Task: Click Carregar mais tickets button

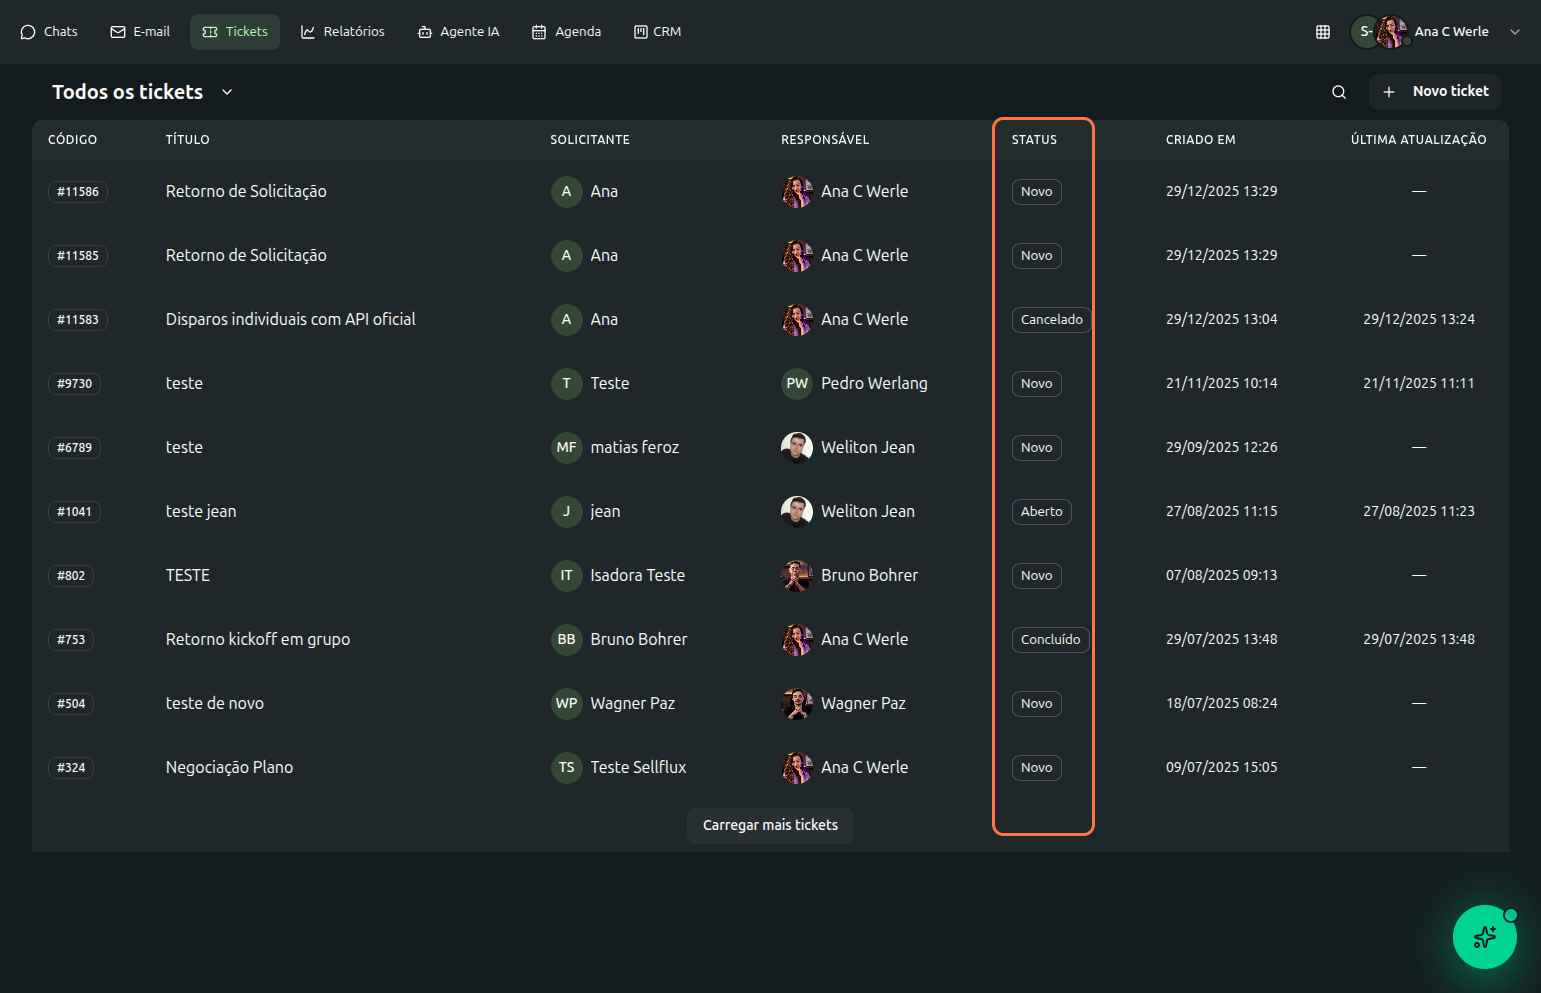Action: pyautogui.click(x=770, y=825)
